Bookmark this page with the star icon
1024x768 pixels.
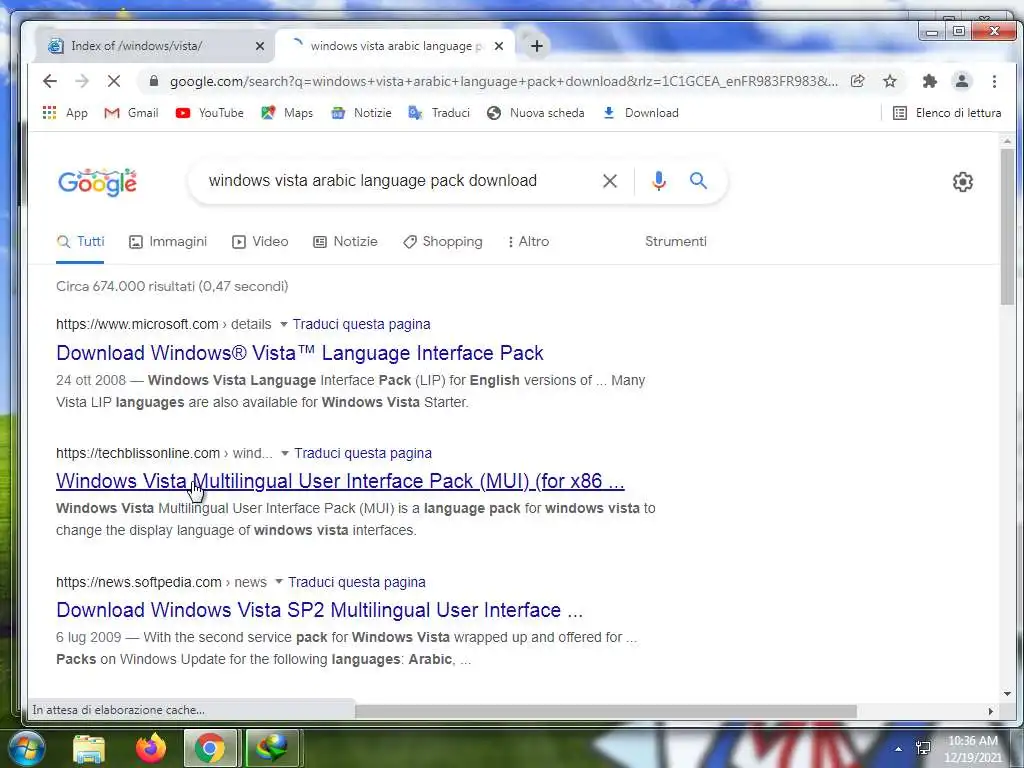[889, 81]
